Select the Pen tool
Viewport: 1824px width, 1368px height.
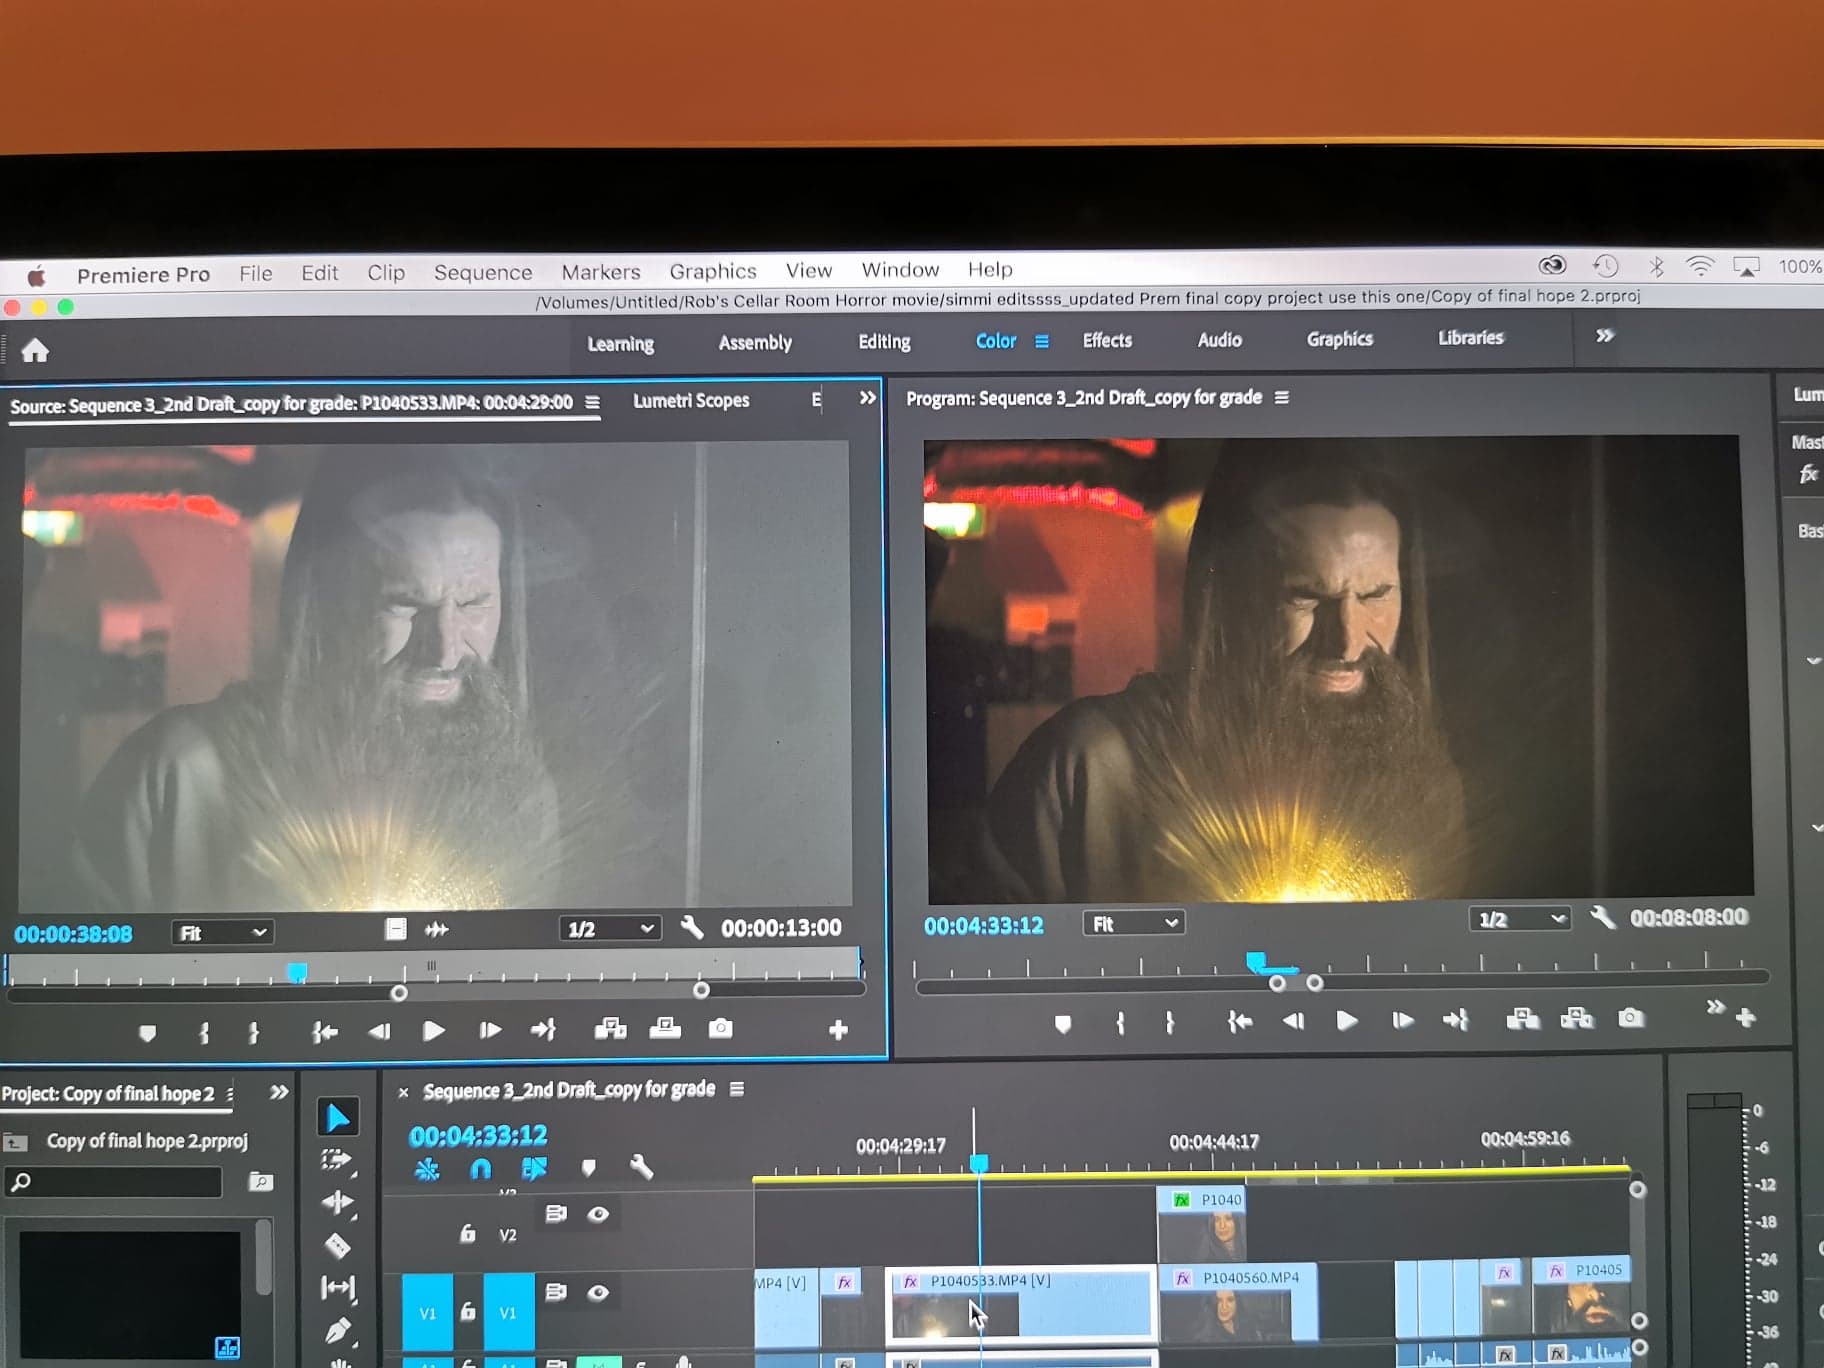coord(337,1331)
